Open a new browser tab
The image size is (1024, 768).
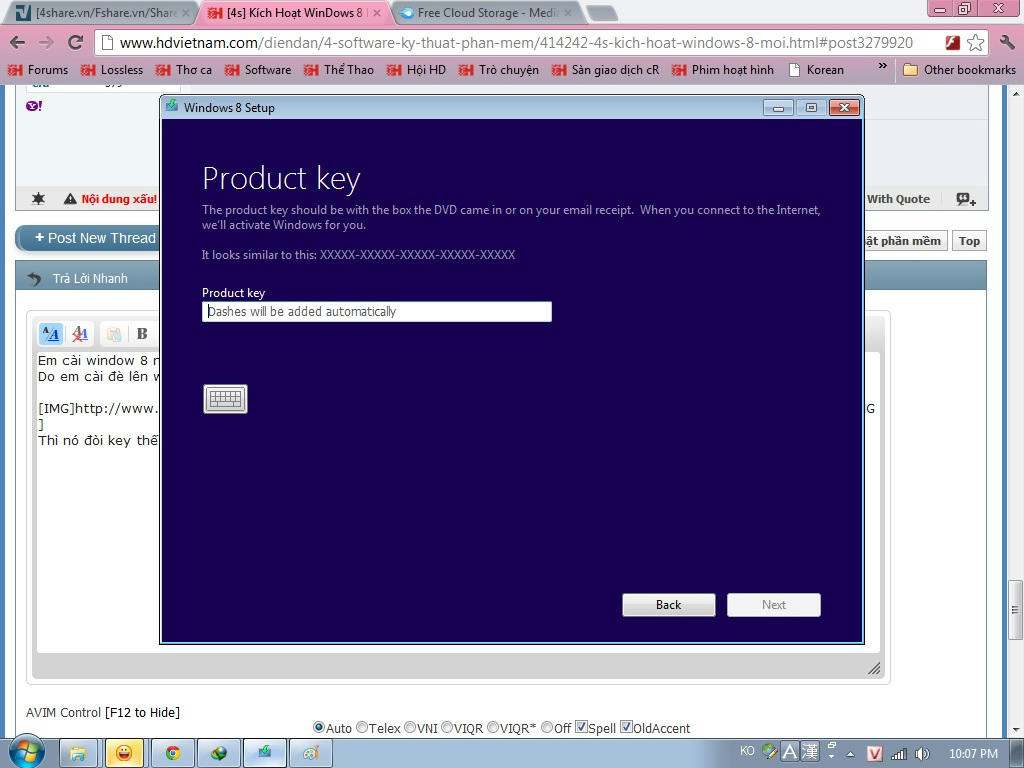click(601, 13)
